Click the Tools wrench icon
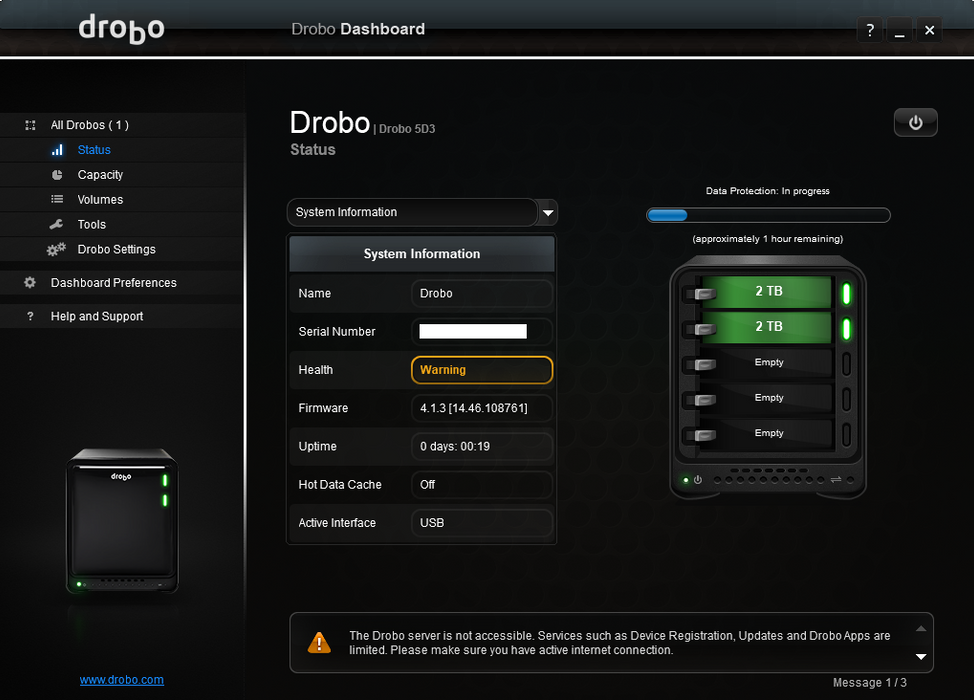 coord(57,224)
